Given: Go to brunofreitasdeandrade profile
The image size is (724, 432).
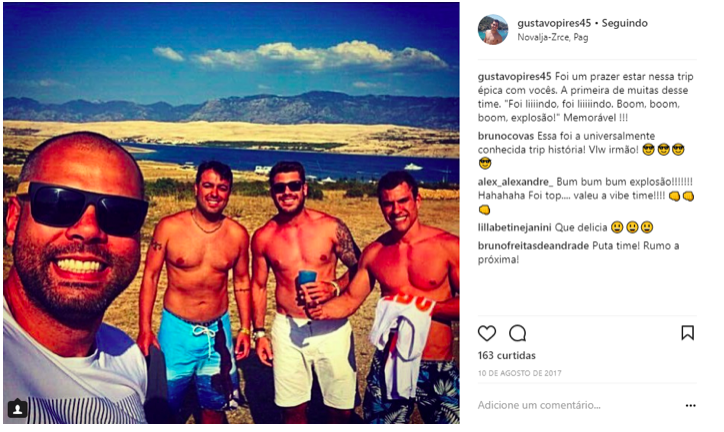Looking at the screenshot, I should 533,246.
